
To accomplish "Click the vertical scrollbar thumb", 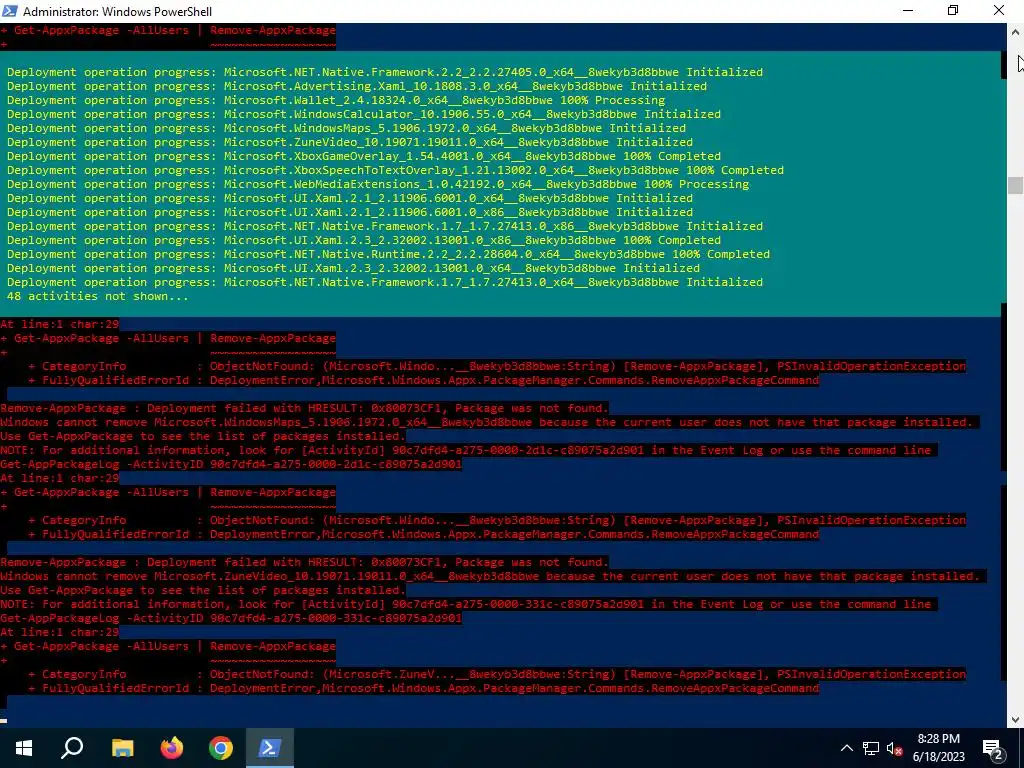I will [x=1016, y=185].
